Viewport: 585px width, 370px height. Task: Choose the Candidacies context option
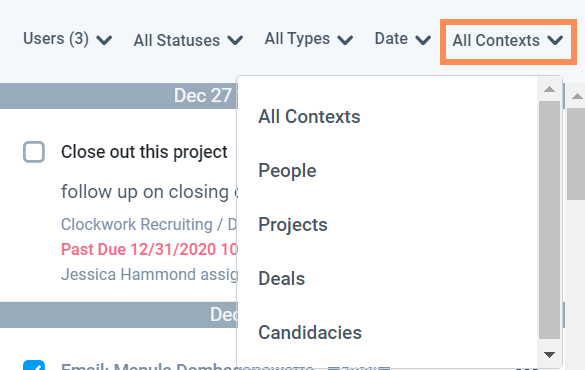310,332
